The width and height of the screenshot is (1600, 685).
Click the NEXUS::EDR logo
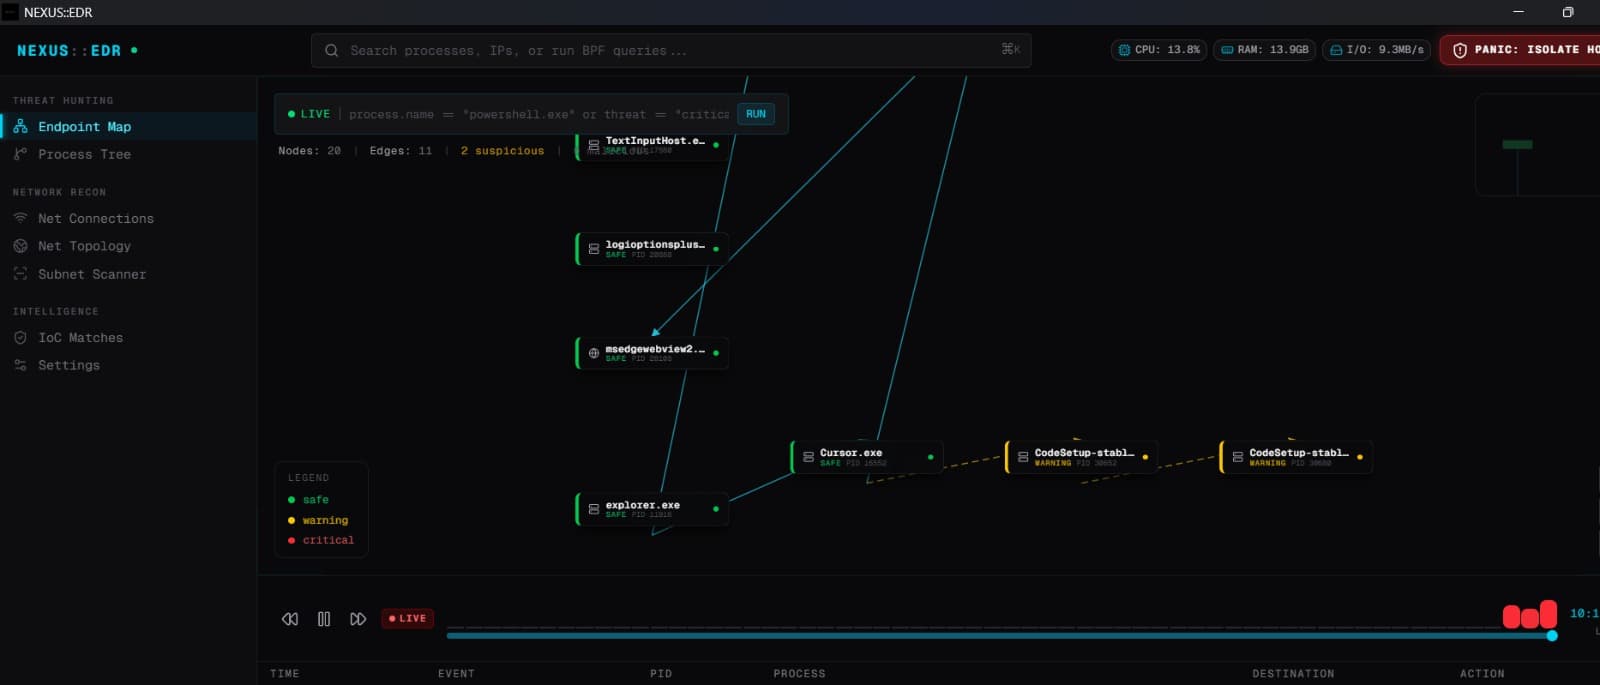point(69,50)
